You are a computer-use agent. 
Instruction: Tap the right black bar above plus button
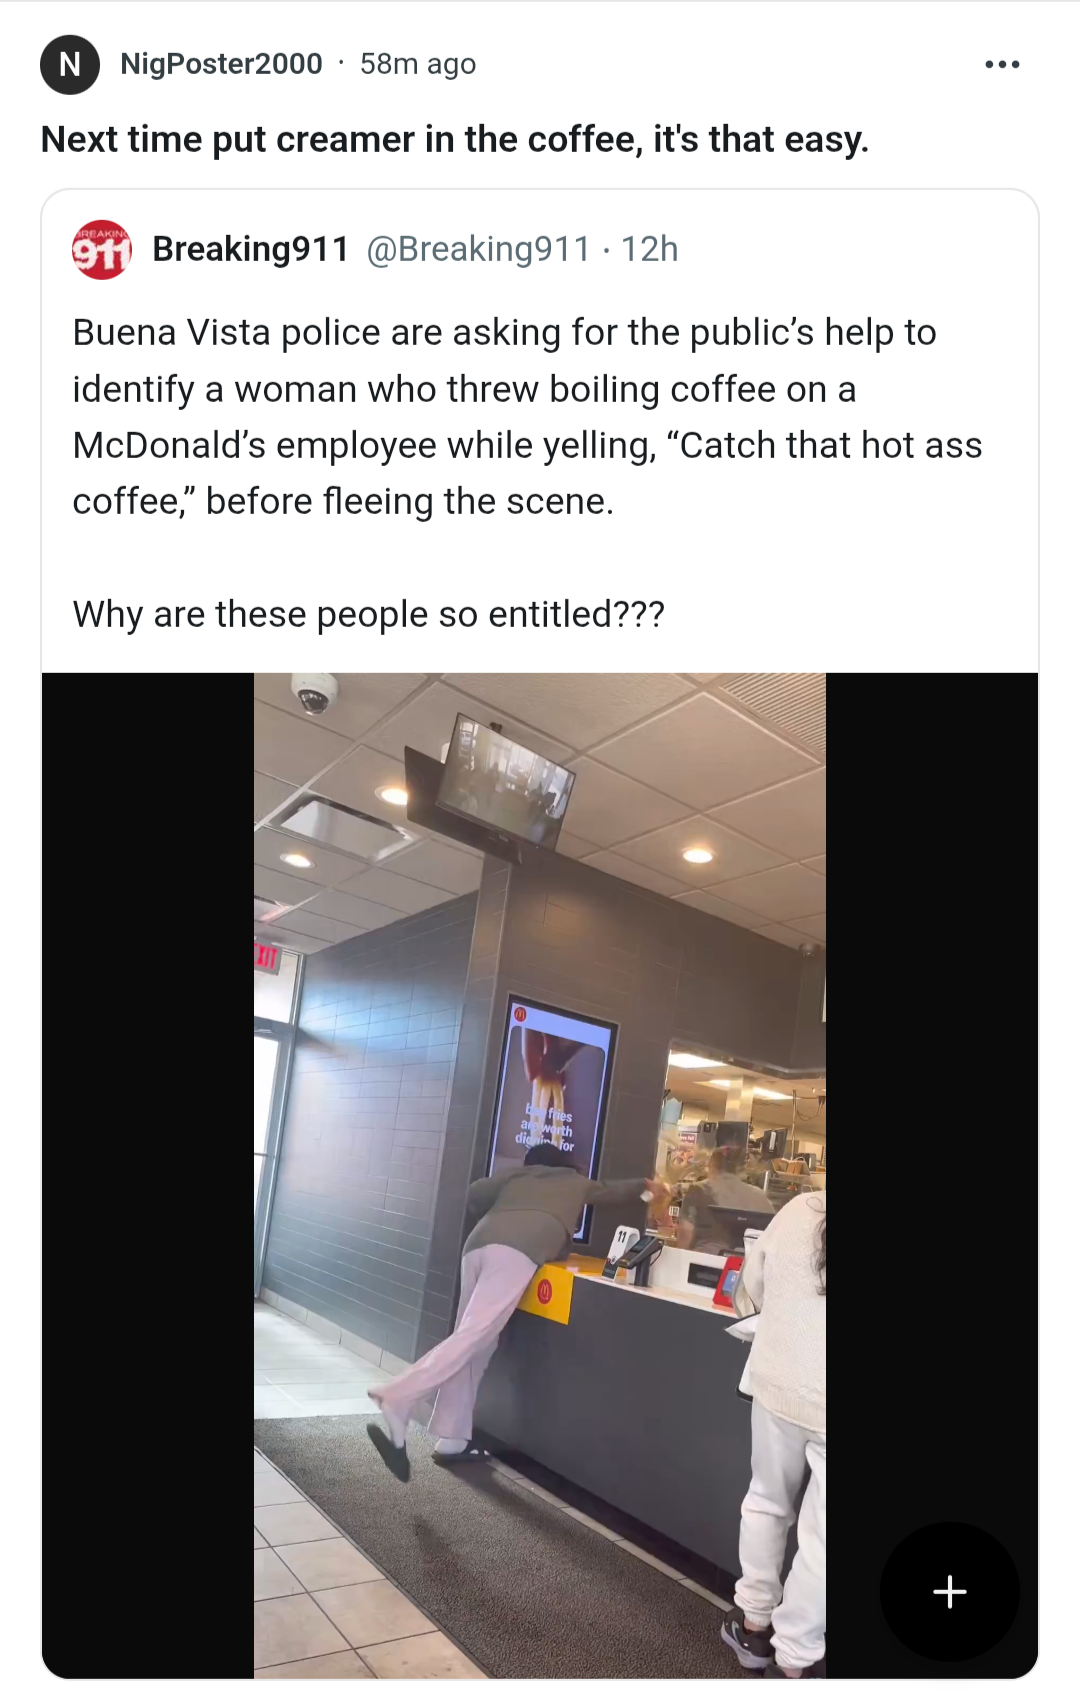(x=932, y=1090)
